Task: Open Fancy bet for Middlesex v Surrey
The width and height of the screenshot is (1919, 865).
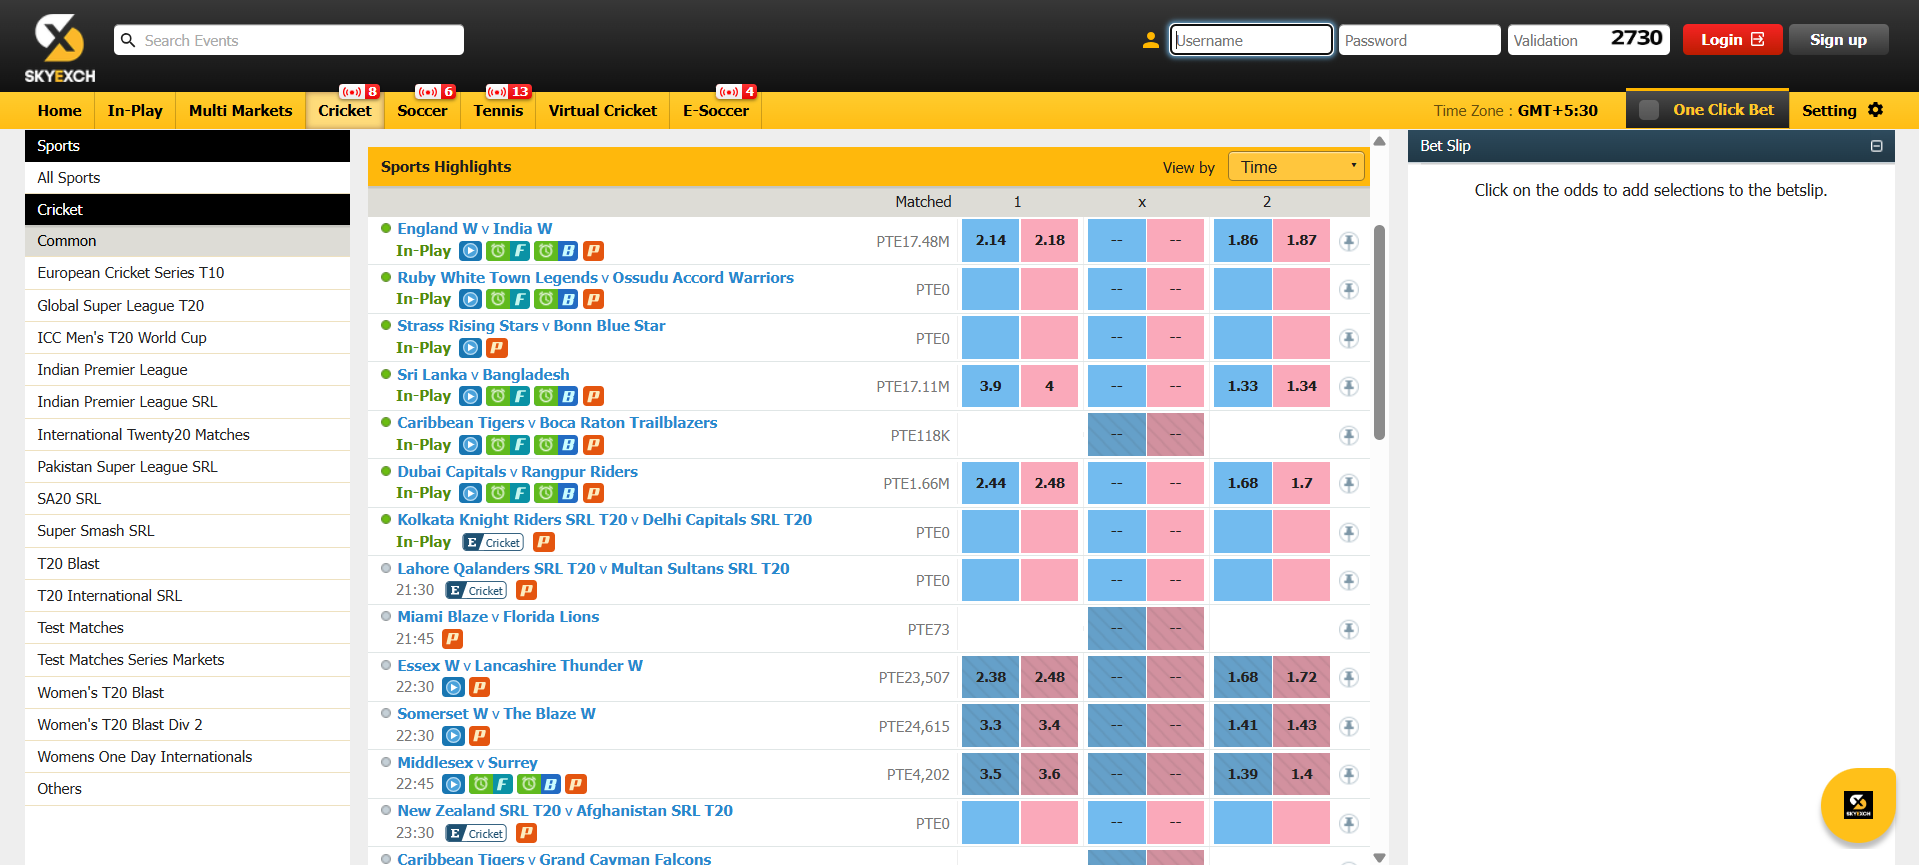Action: (x=491, y=784)
